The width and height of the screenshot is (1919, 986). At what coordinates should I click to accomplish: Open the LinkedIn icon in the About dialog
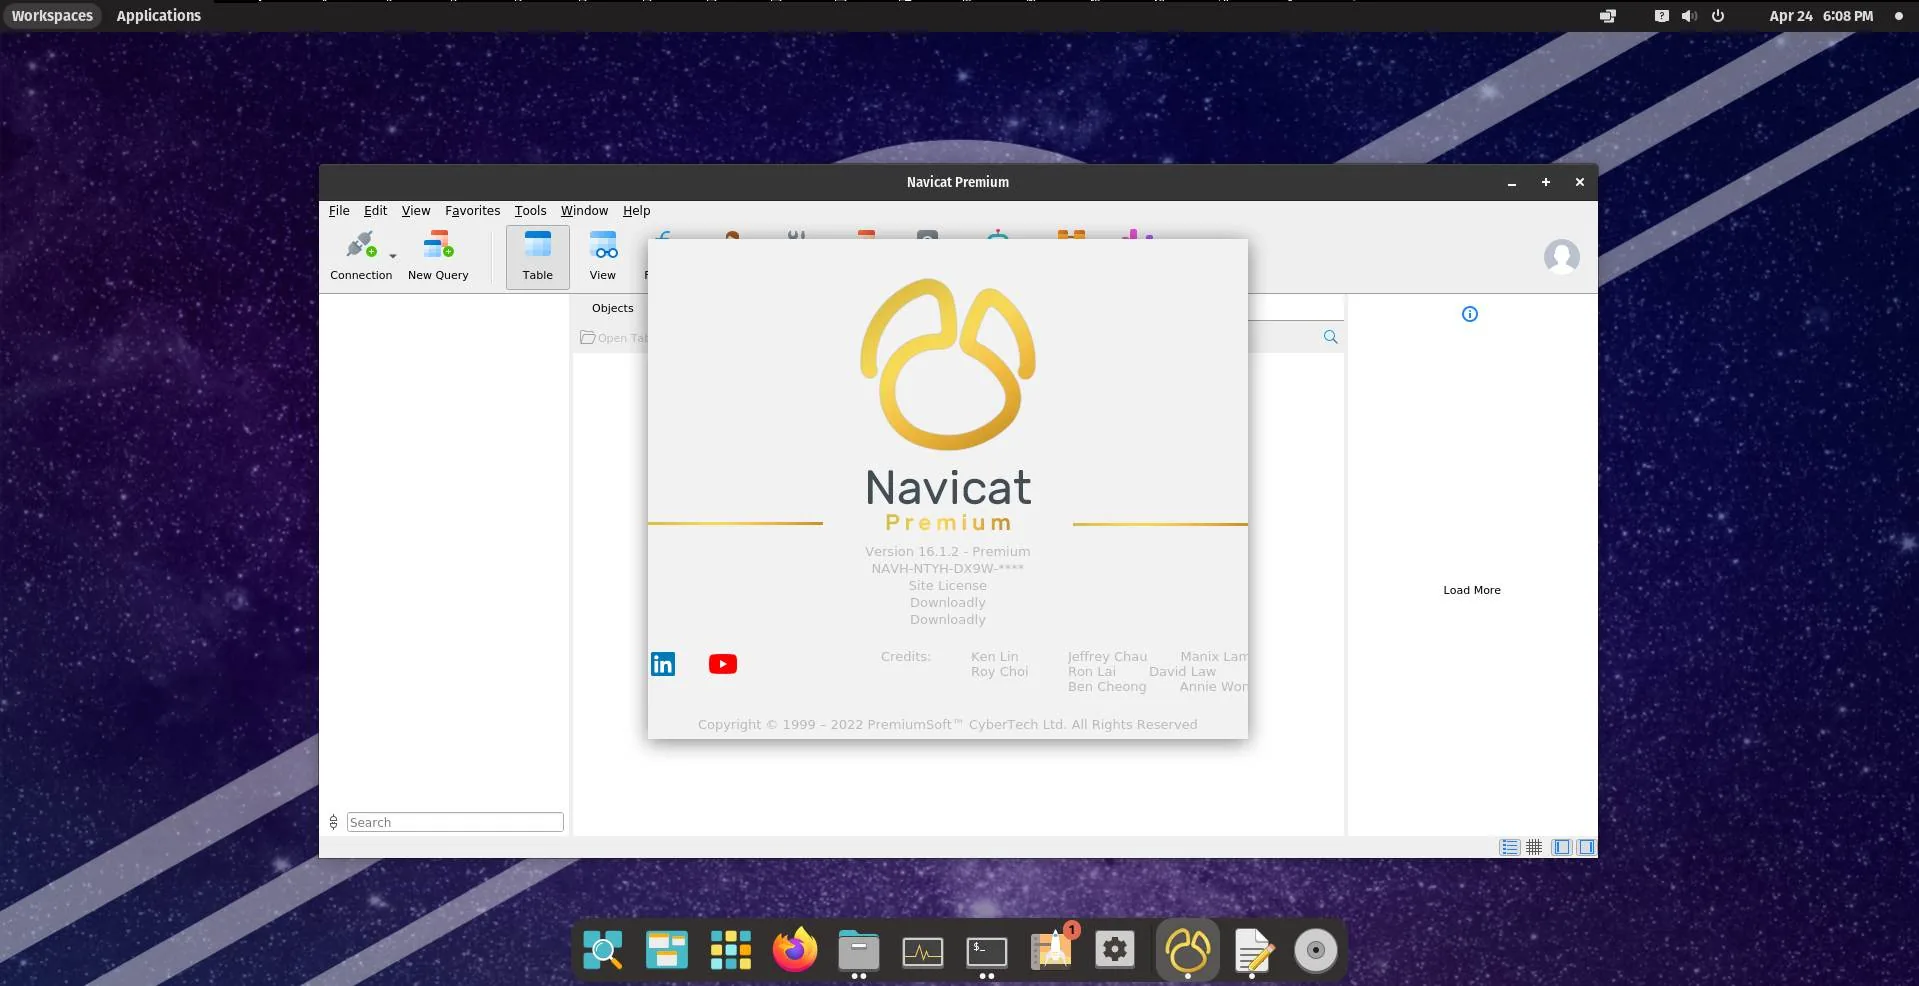663,664
